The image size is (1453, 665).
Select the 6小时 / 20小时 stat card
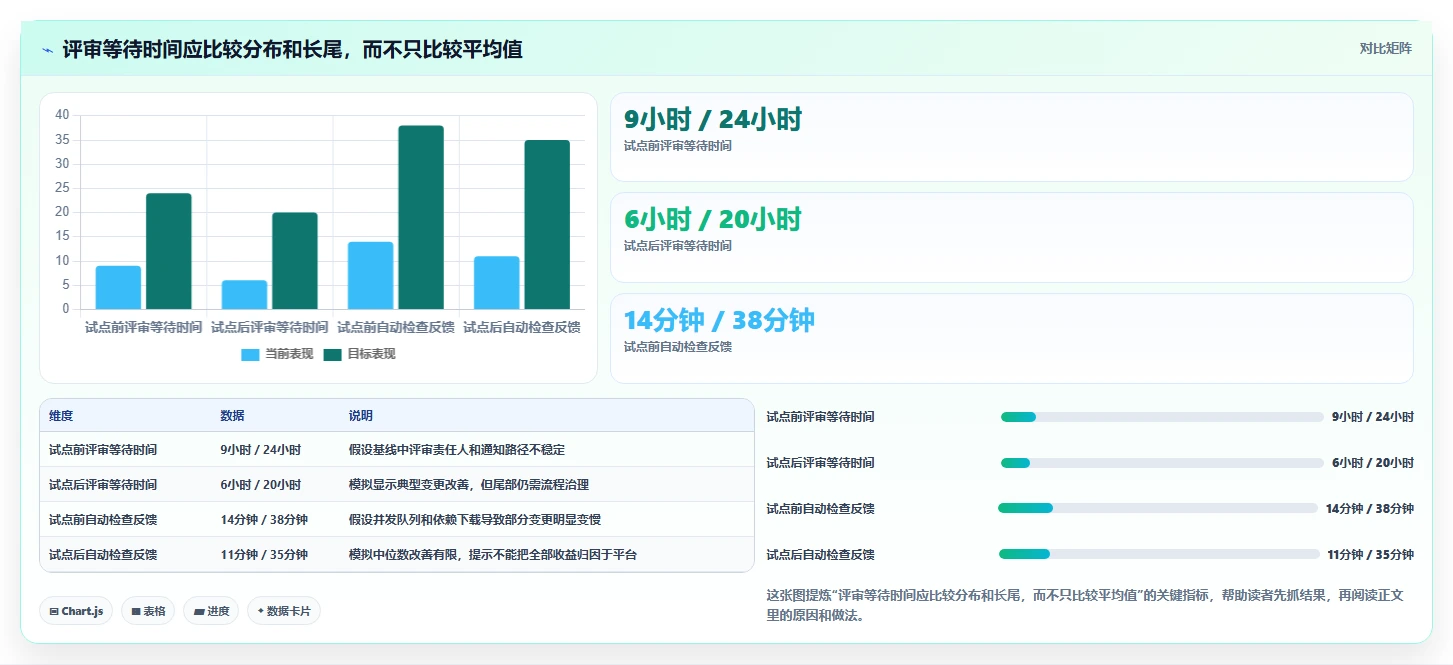[x=1012, y=237]
